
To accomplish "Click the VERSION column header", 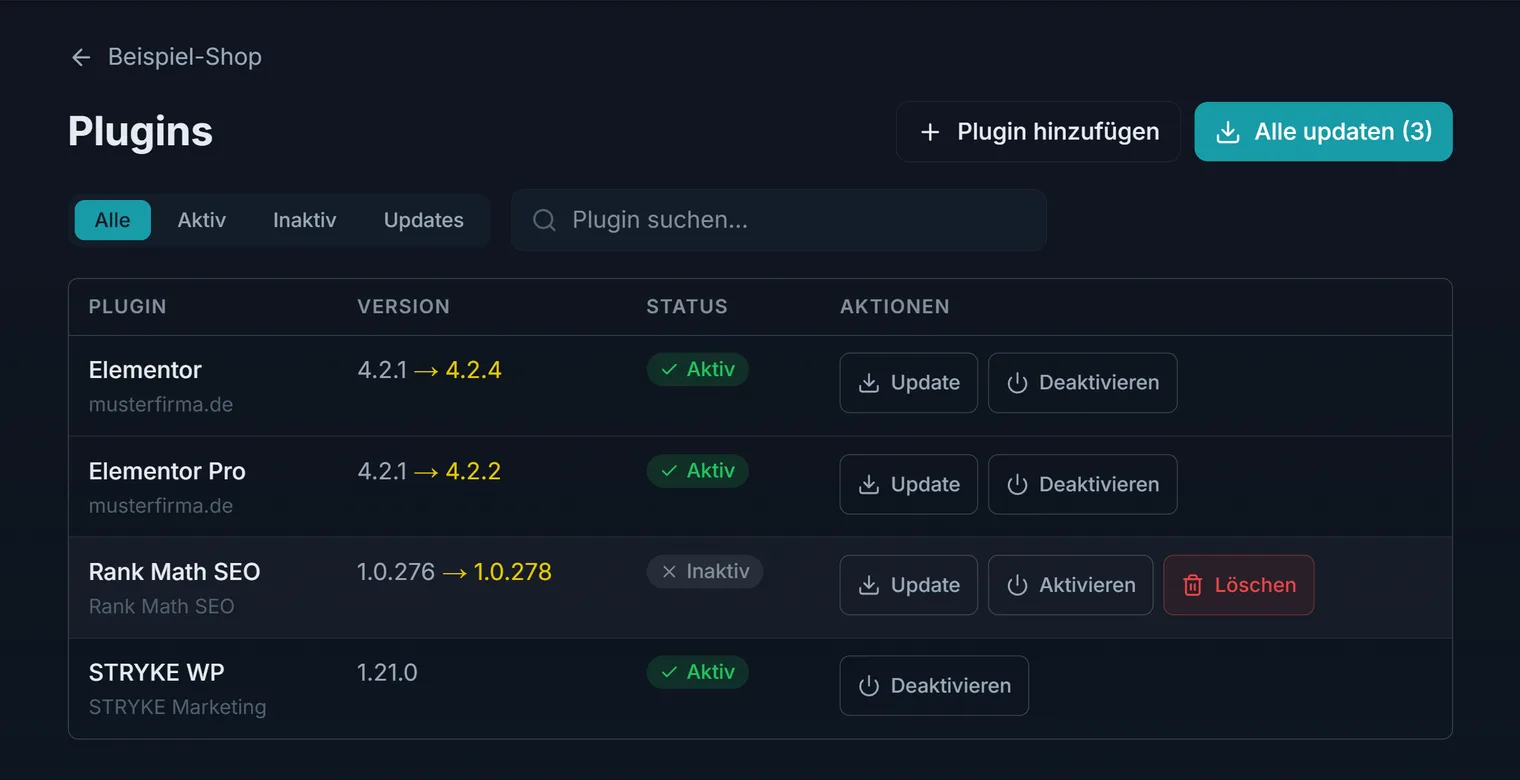I will pos(404,307).
